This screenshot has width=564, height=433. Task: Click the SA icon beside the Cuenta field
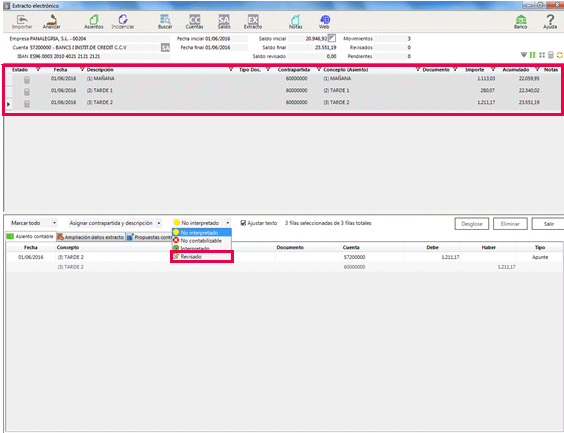pyautogui.click(x=165, y=47)
